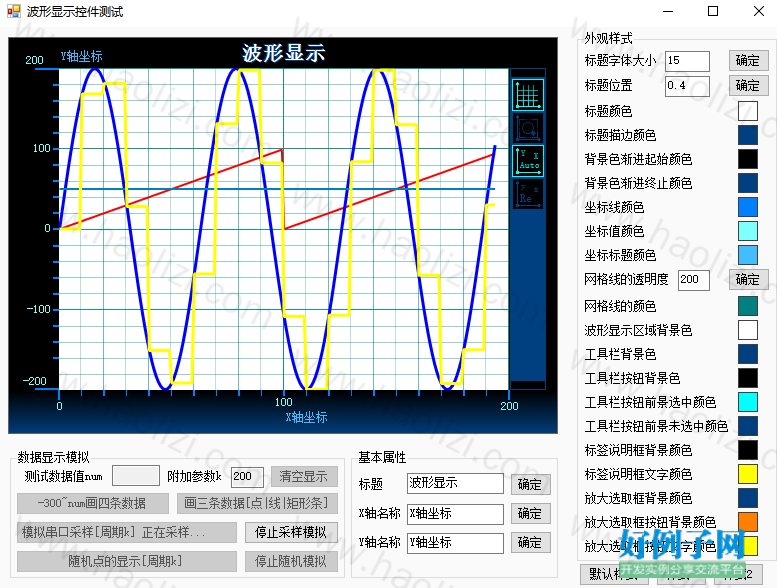Pick the 工具栏按钮前景未选中颜色 swatch
777x588 pixels.
click(x=747, y=426)
